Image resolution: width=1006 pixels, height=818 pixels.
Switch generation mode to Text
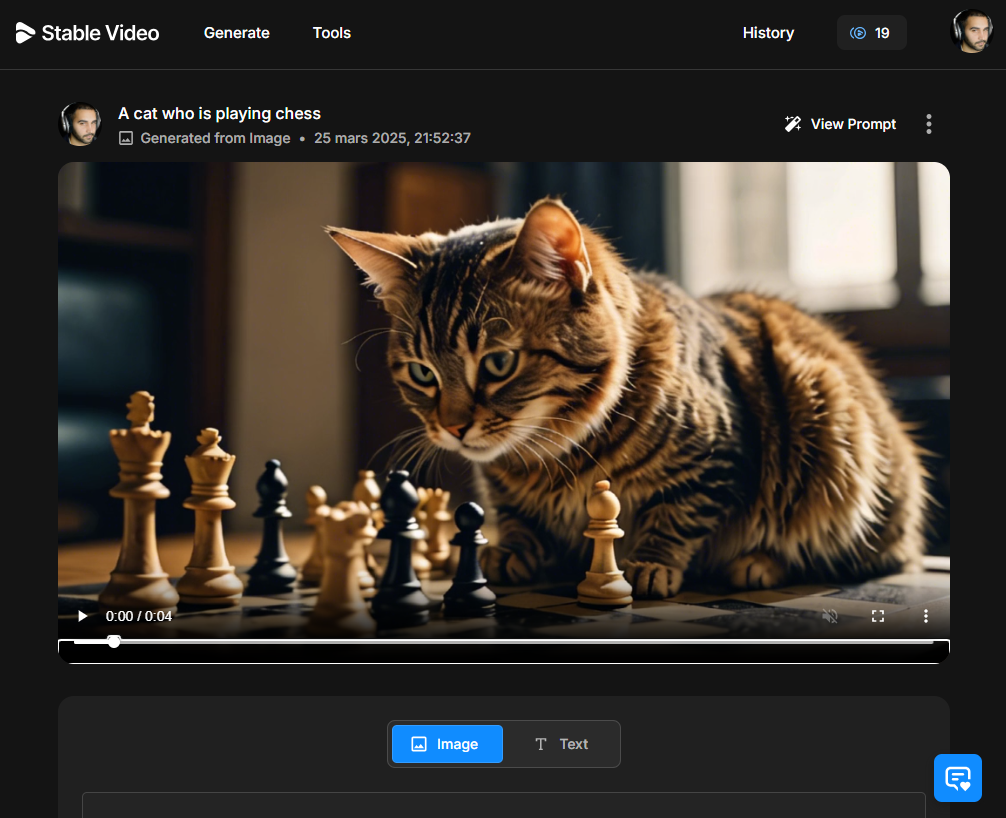pos(561,744)
